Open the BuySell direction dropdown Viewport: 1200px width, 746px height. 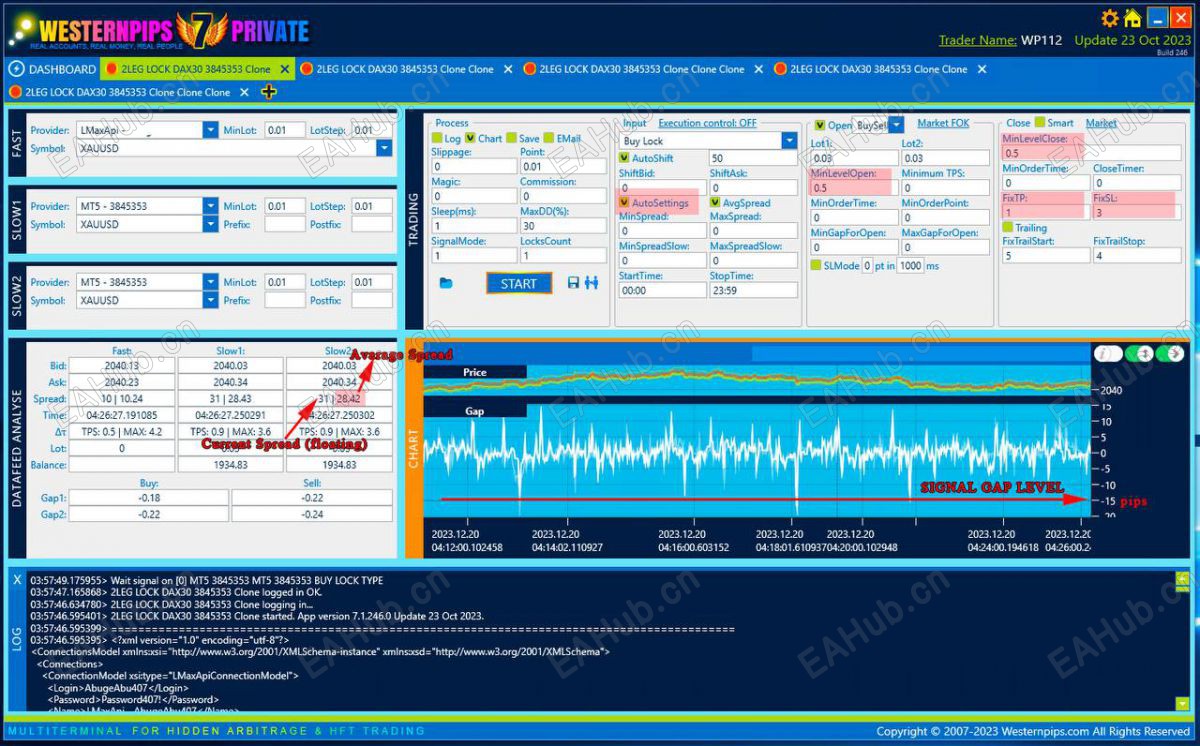coord(896,125)
